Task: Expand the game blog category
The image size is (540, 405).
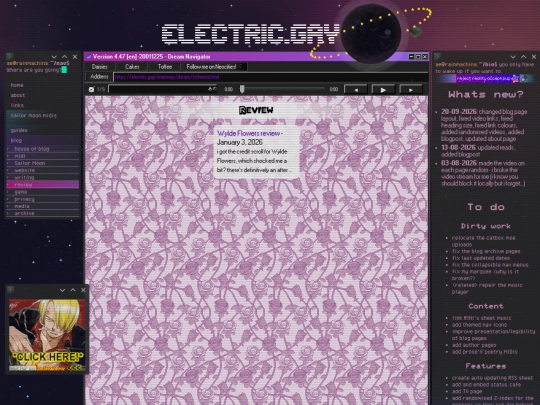Action: 43,192
